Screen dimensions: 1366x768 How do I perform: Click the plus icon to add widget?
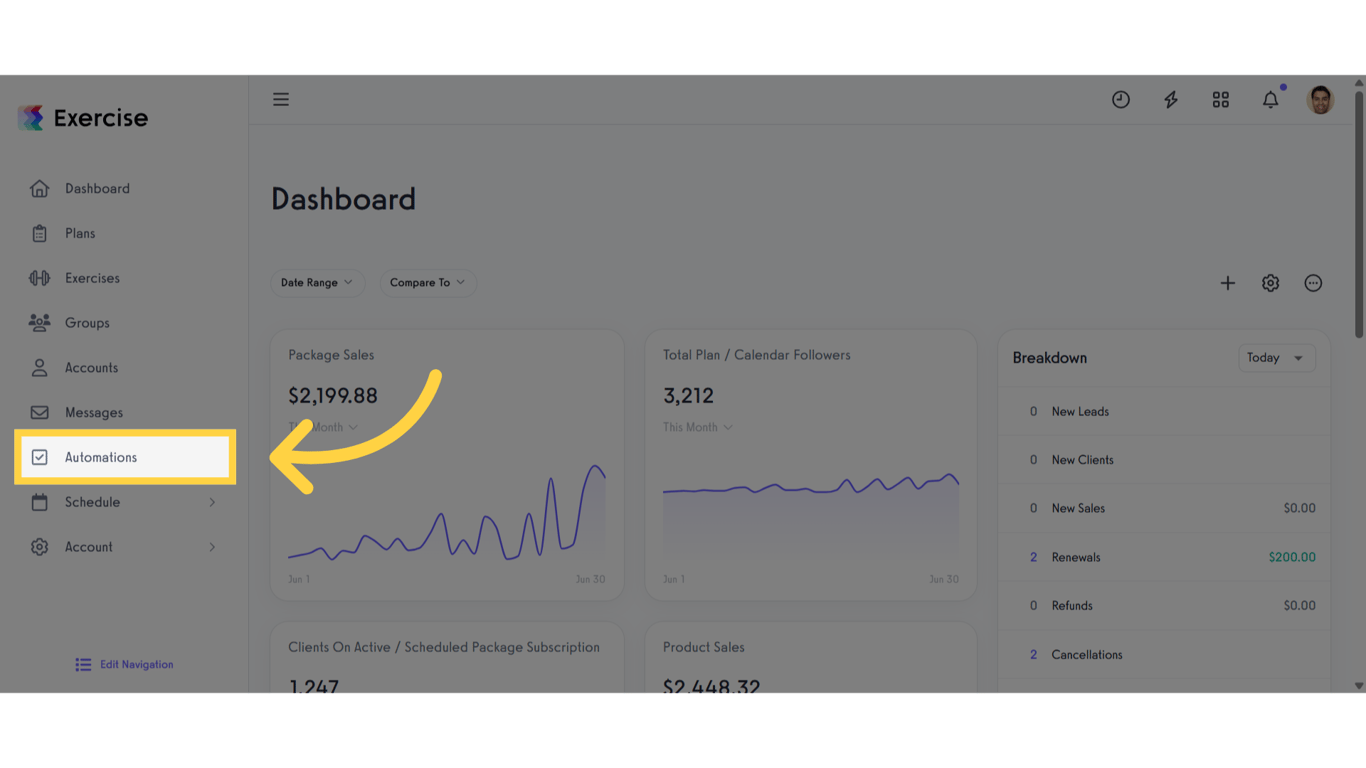pyautogui.click(x=1228, y=283)
